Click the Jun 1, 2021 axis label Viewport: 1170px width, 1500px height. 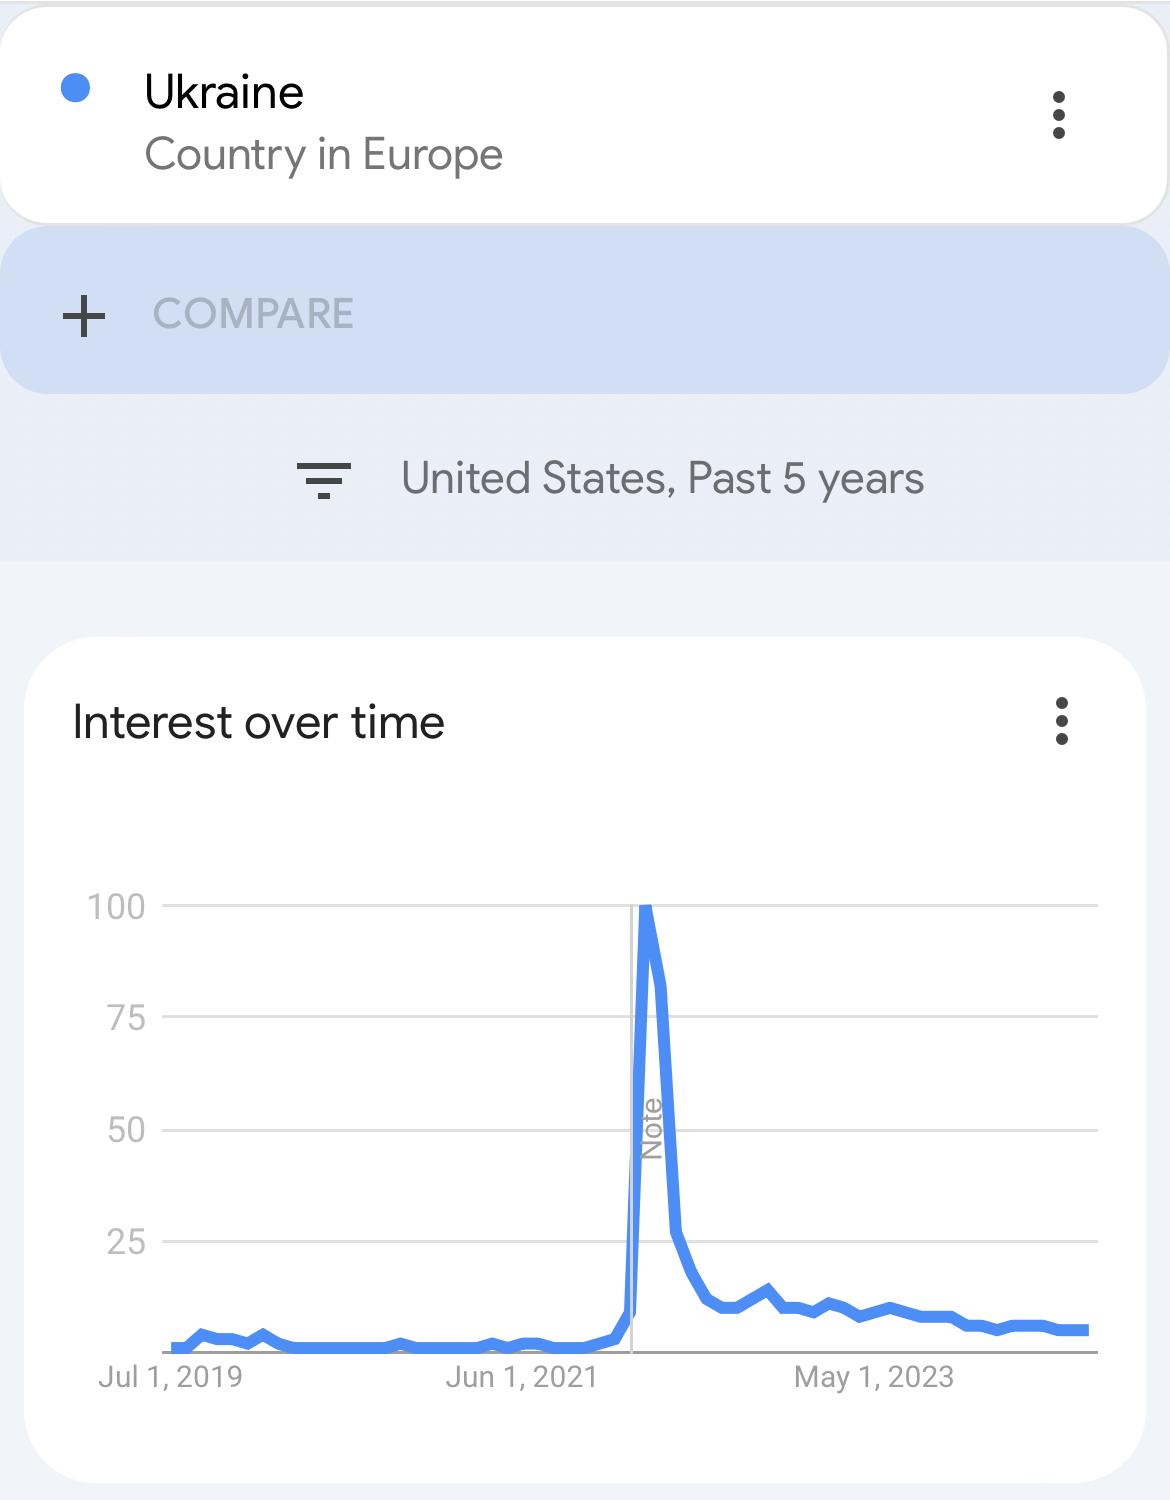(521, 1377)
